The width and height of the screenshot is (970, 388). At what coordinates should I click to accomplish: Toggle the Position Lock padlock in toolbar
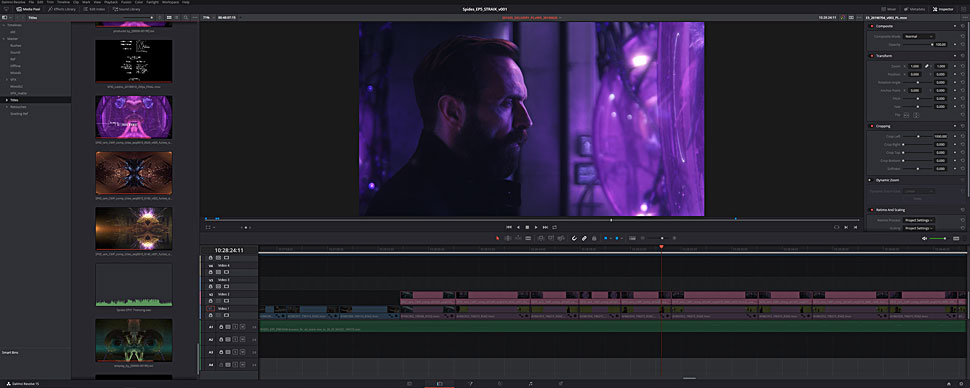(594, 238)
